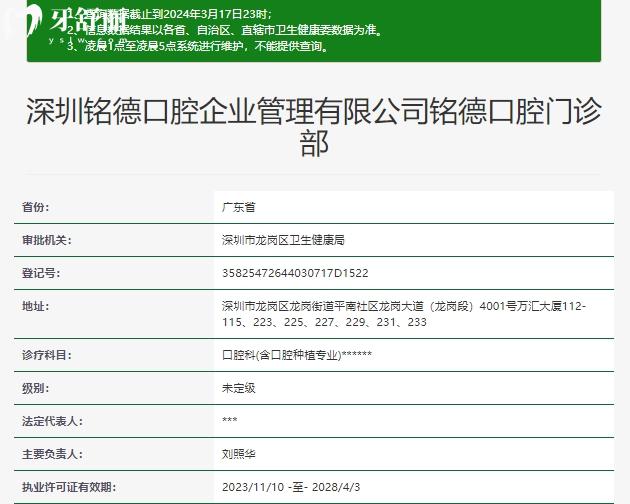Select the value 广东省
Screen dimensions: 630x504
(x=239, y=207)
